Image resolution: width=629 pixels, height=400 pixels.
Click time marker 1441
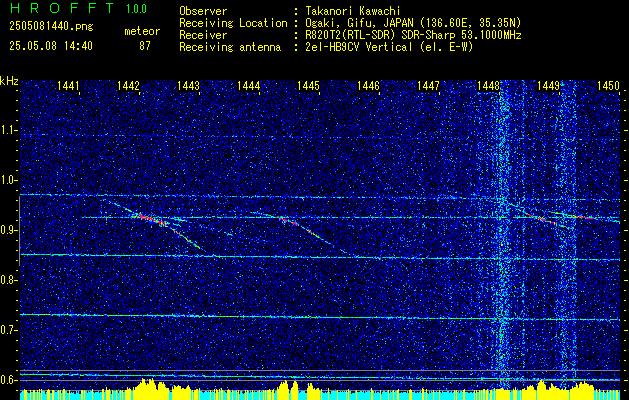(68, 85)
